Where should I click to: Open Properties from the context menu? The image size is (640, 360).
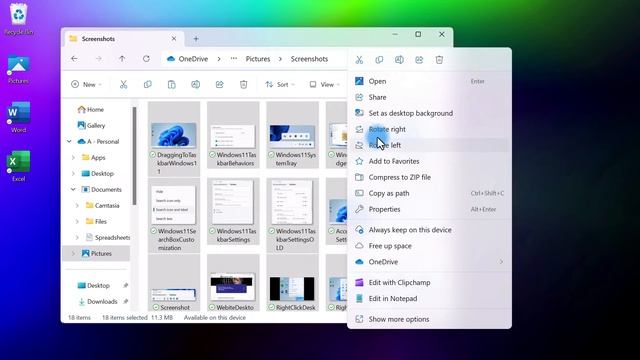pyautogui.click(x=429, y=209)
